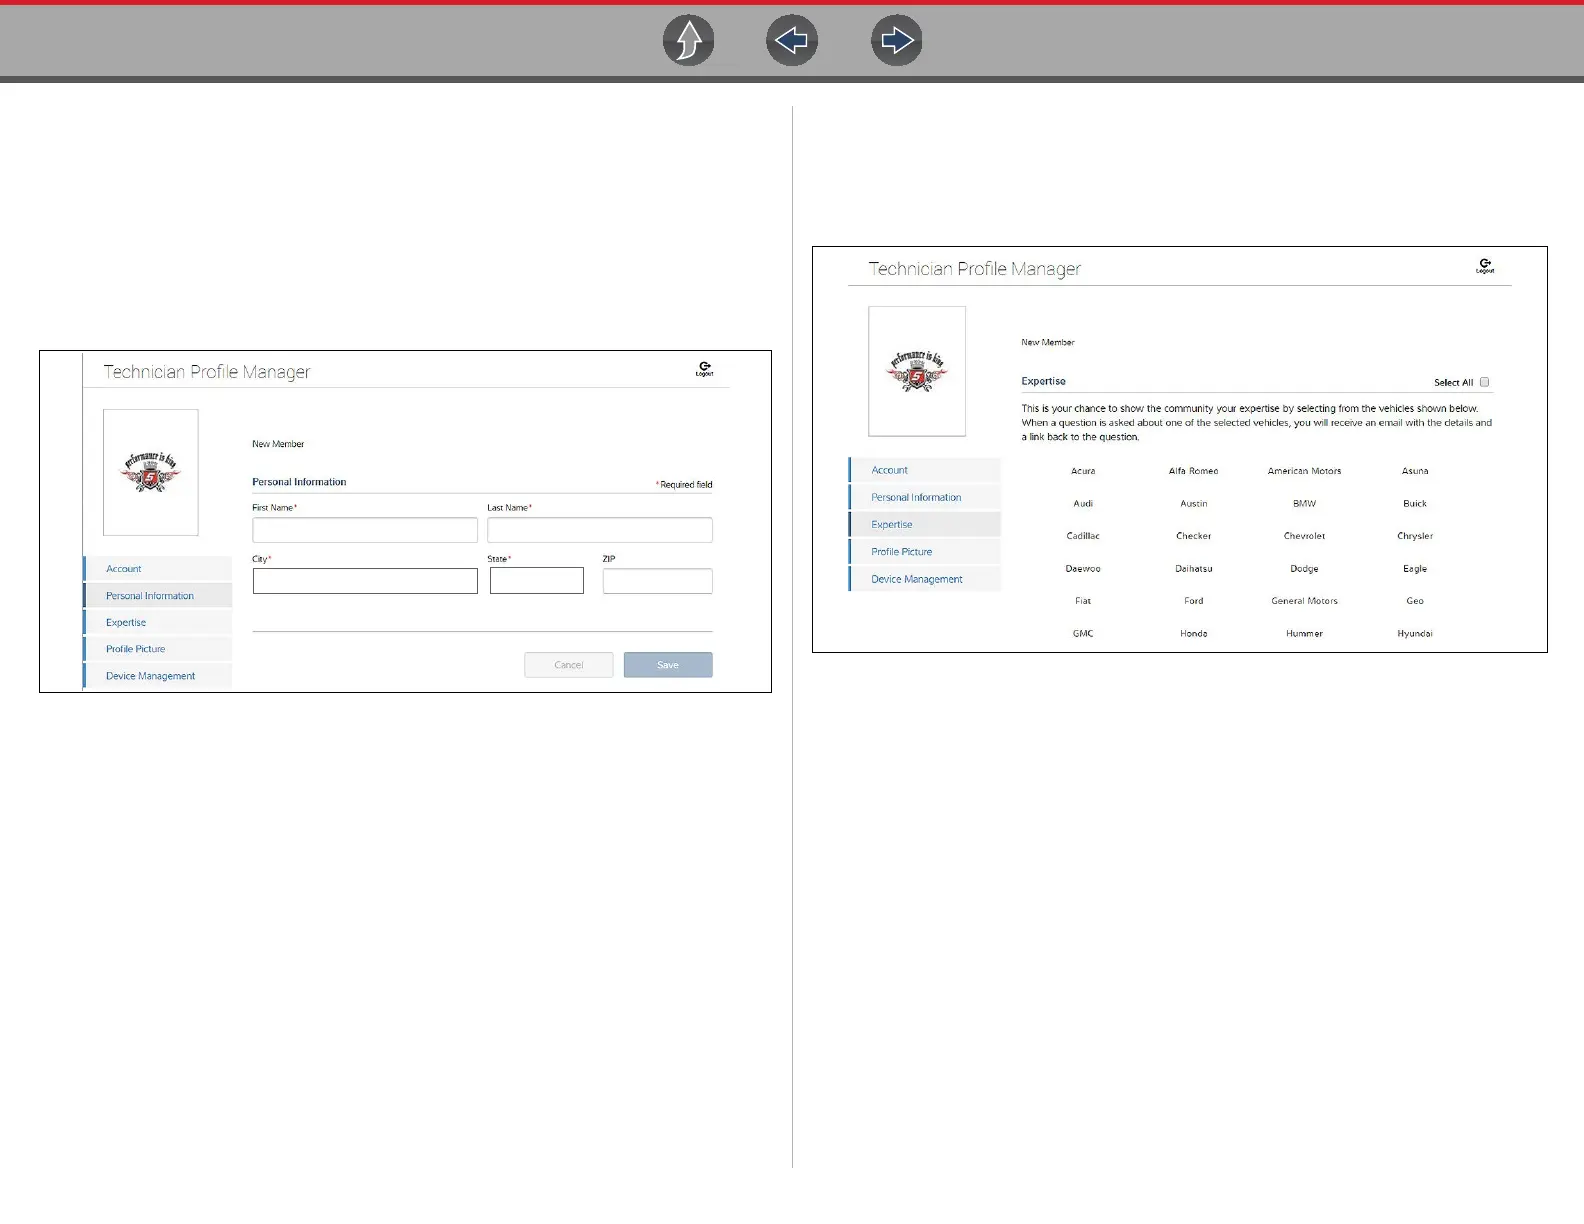Screen dimensions: 1584x1224
Task: Click Logout icon in Expertise screen
Action: pos(1485,266)
